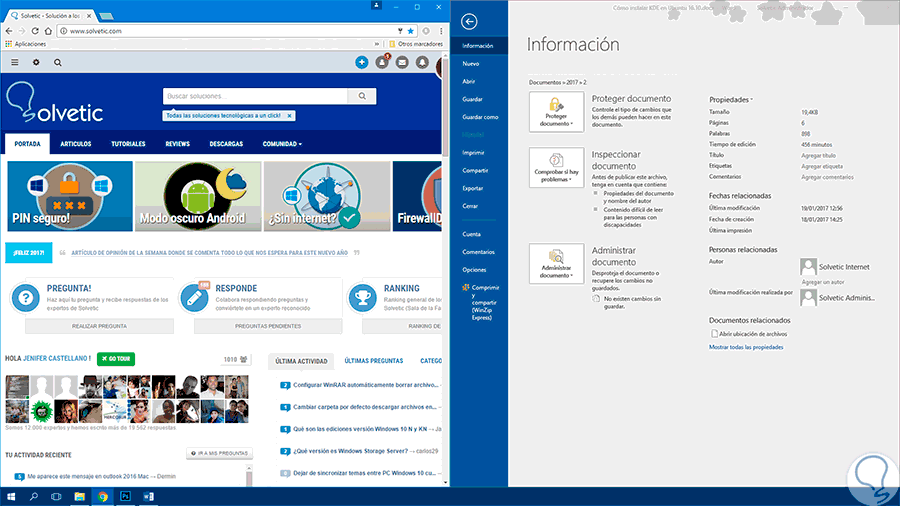Click the back arrow in Word backstage
The height and width of the screenshot is (506, 900).
click(469, 22)
